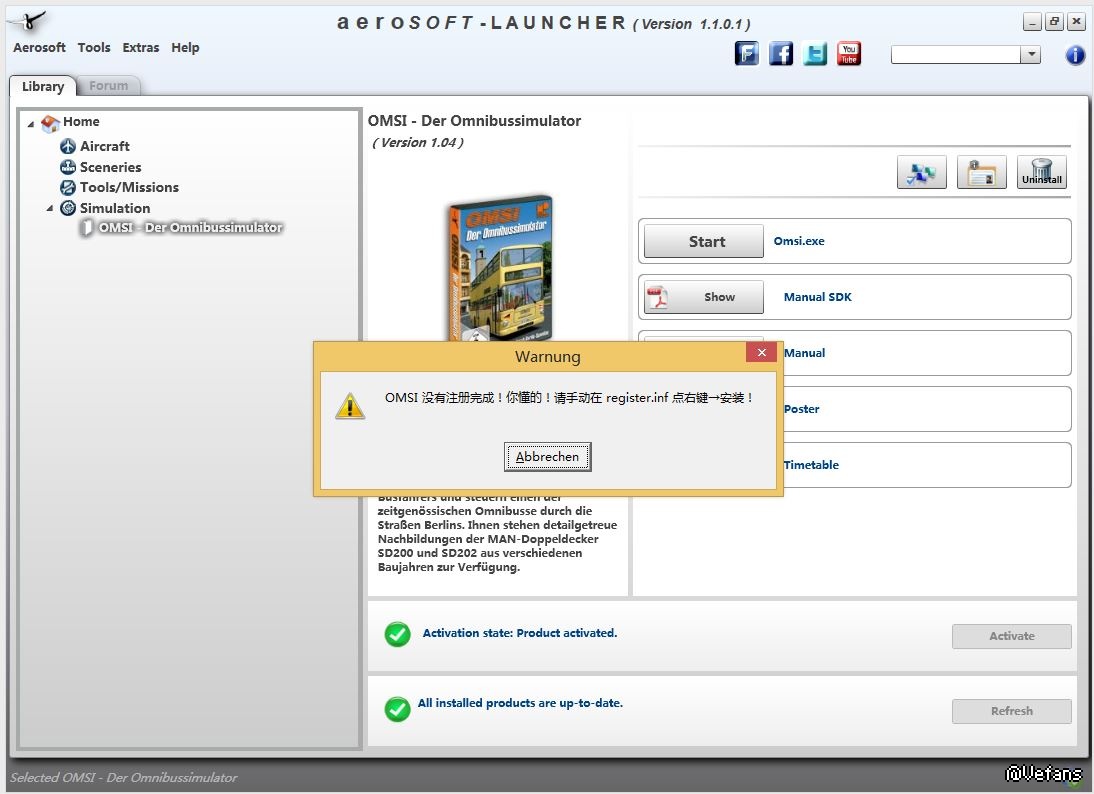Open the Extras menu

point(141,47)
